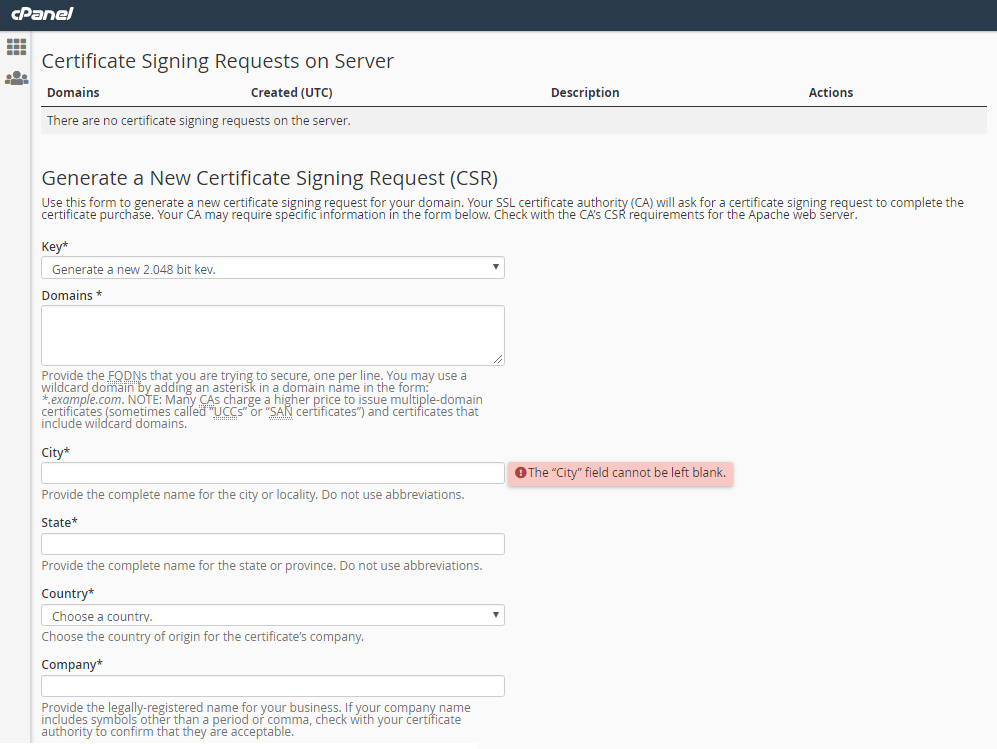Image resolution: width=997 pixels, height=749 pixels.
Task: Click inside the Domains text area
Action: tap(272, 335)
